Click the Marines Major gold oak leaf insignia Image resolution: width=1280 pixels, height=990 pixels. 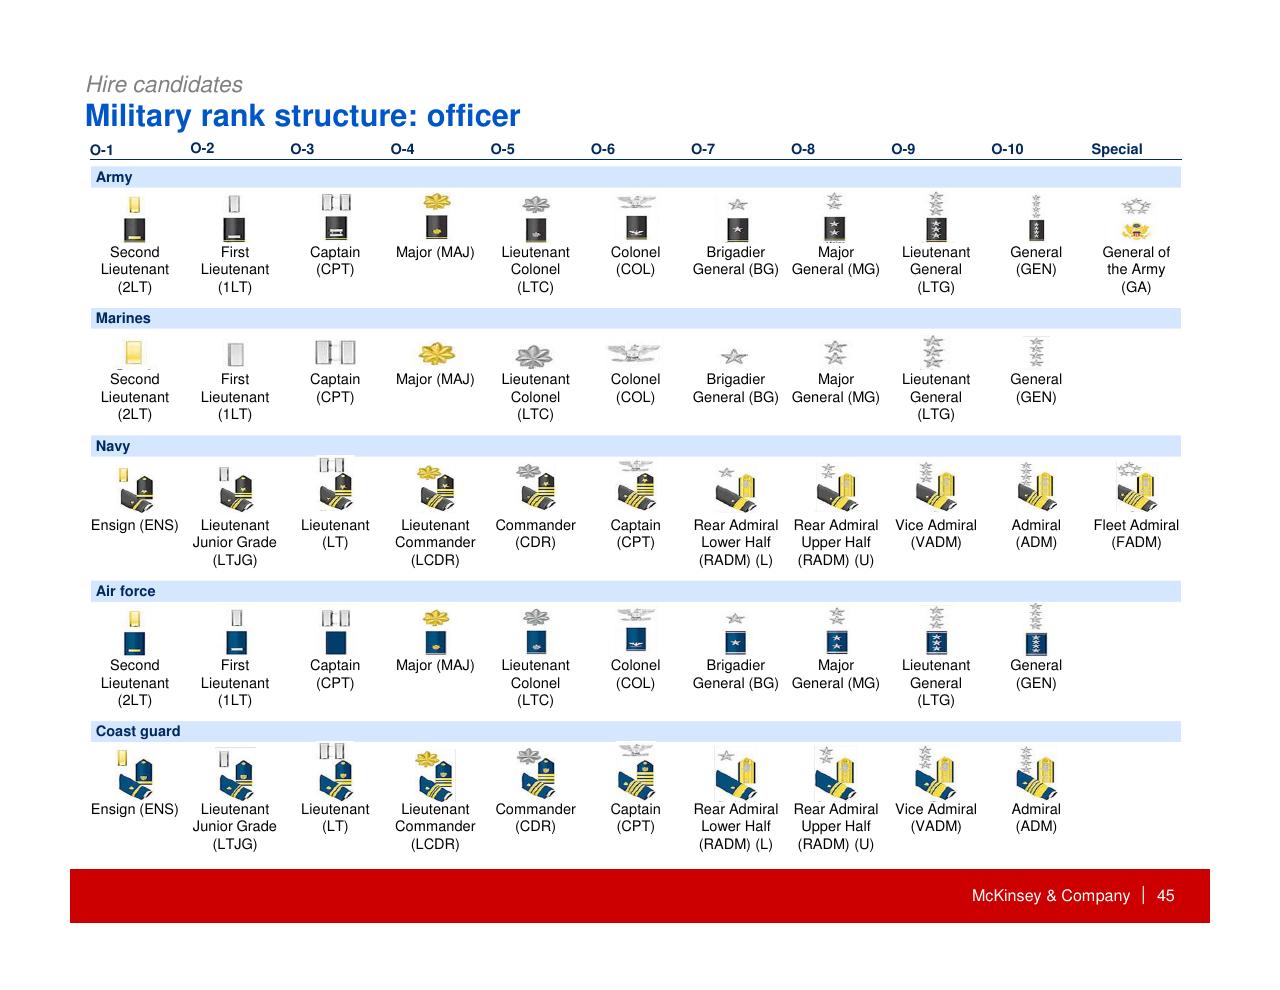[x=436, y=353]
